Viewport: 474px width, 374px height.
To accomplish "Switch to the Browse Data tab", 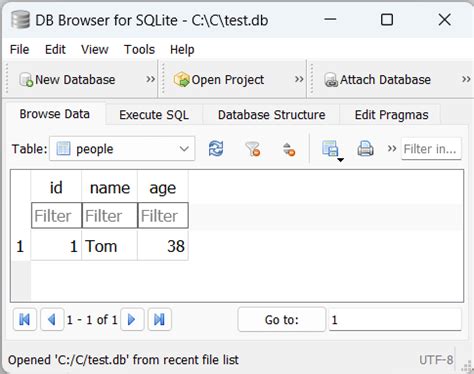I will click(x=55, y=114).
